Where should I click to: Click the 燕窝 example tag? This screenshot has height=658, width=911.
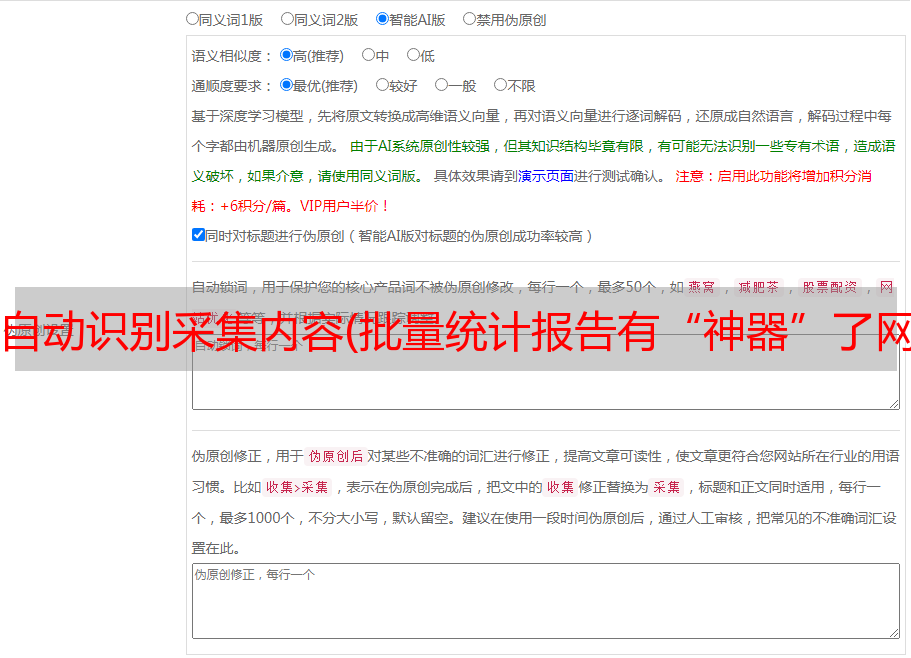point(701,287)
